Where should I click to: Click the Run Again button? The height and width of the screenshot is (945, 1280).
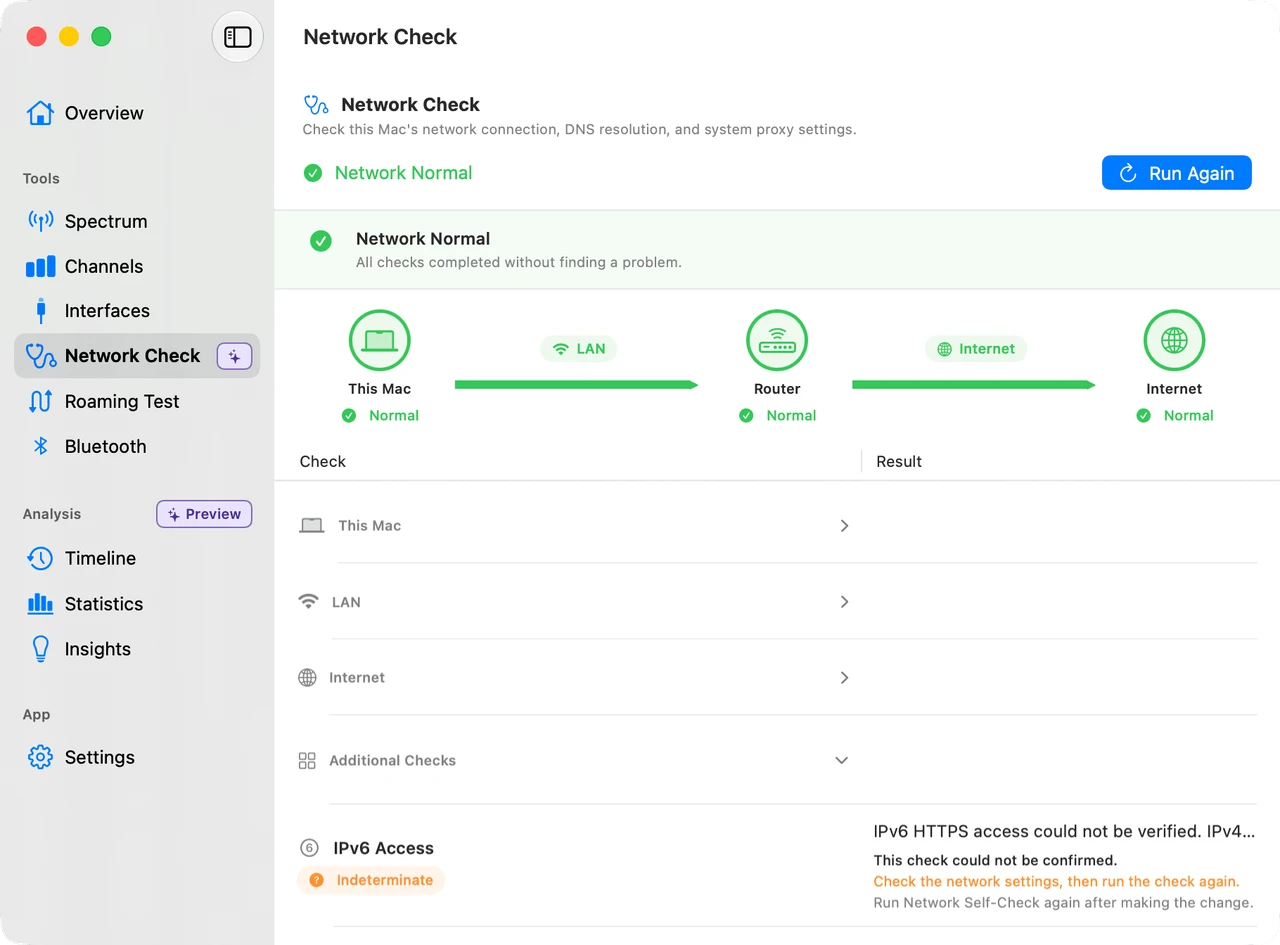pyautogui.click(x=1177, y=173)
